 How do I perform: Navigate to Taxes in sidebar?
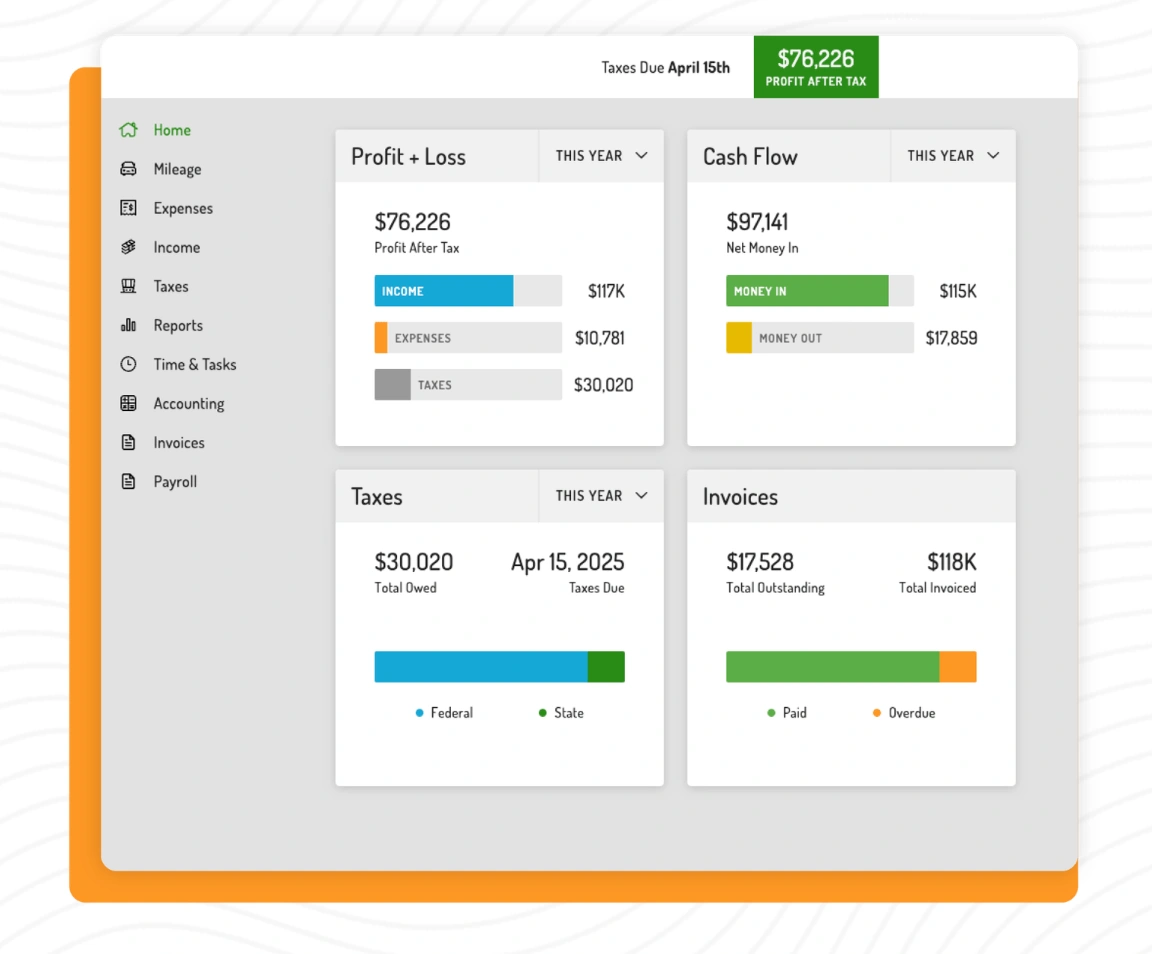point(170,286)
